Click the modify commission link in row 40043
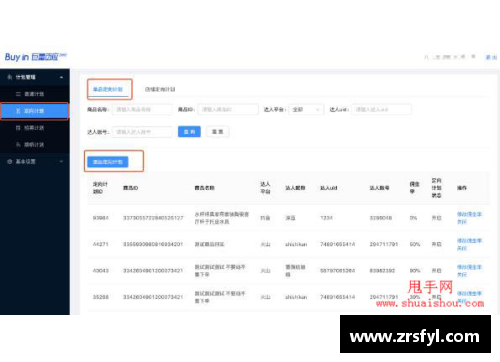Viewport: 500px width, 362px height. 469,267
